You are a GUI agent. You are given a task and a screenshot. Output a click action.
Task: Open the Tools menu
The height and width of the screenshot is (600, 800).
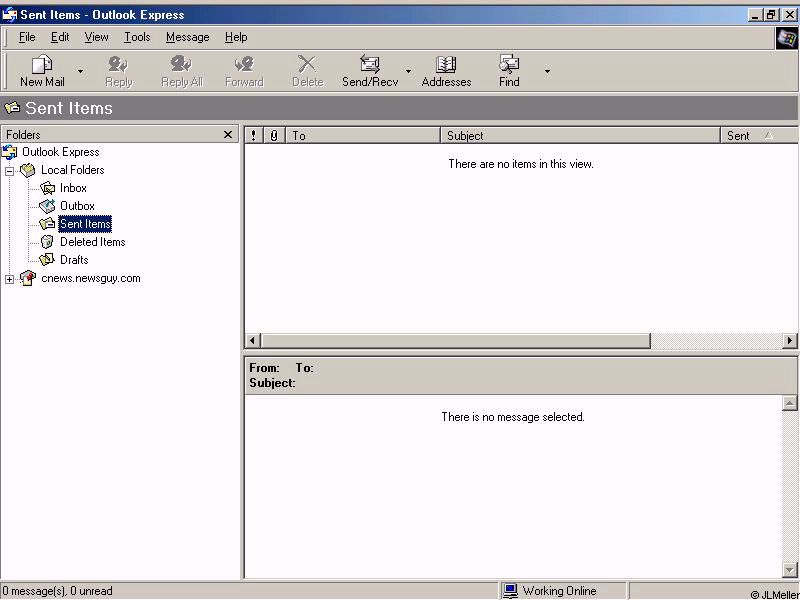tap(137, 37)
